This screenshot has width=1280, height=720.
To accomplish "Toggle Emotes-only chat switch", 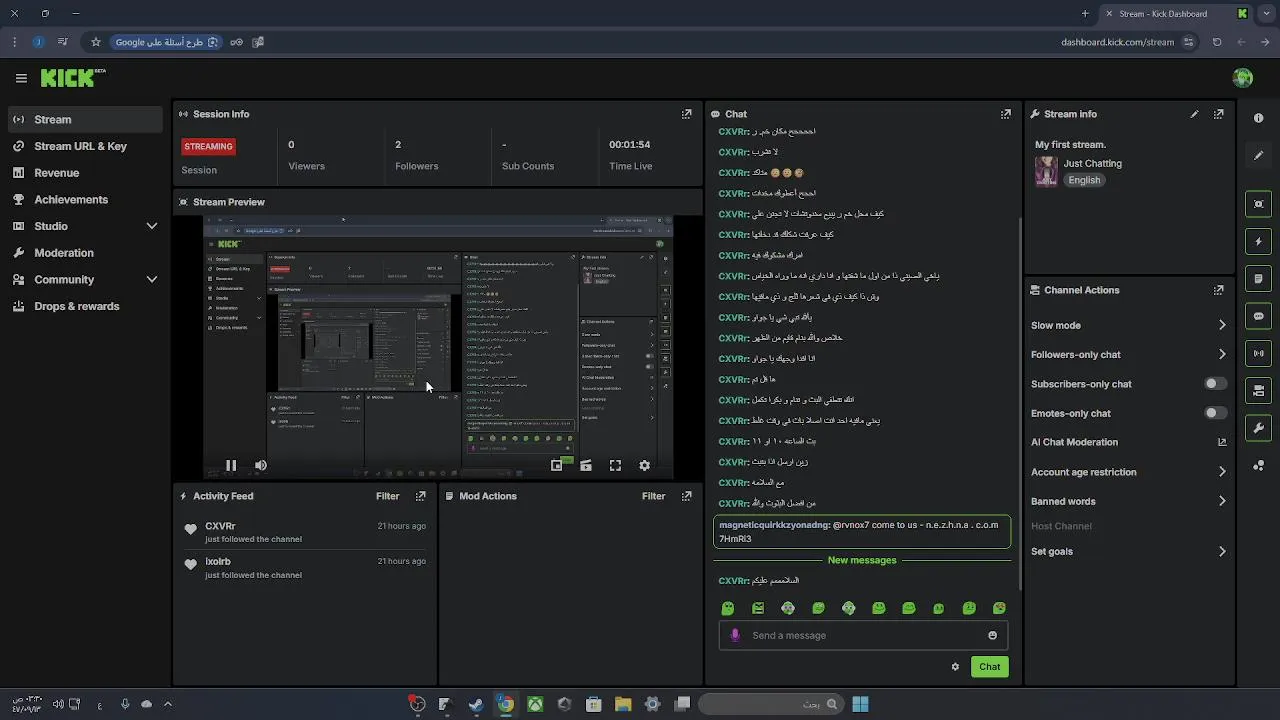I will (1215, 413).
